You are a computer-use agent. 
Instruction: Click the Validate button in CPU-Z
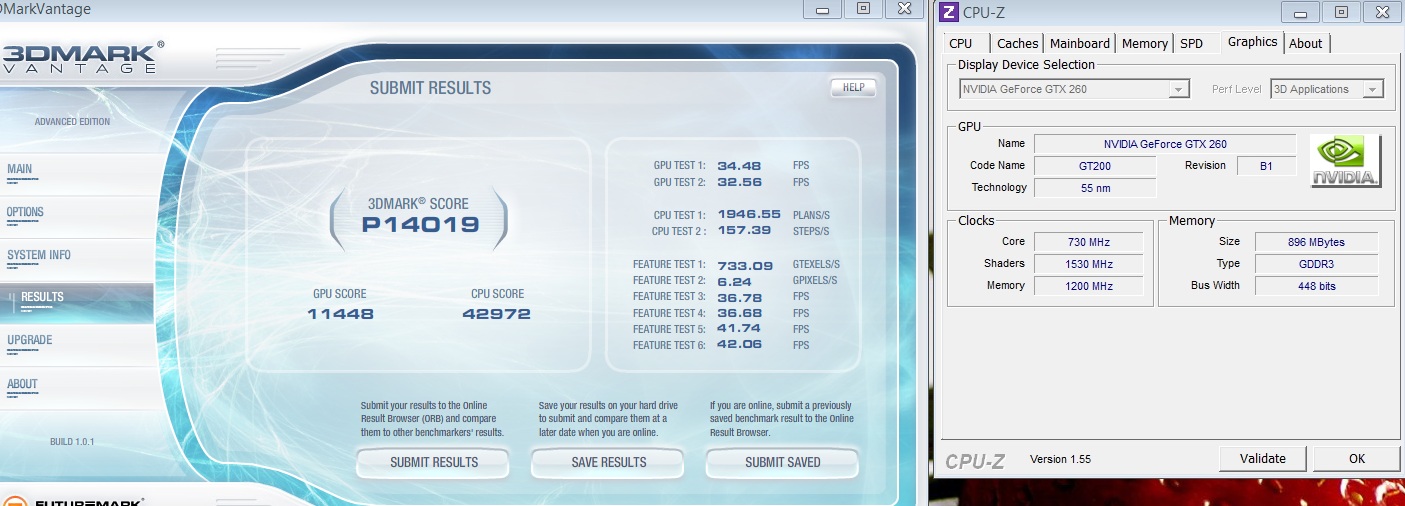(x=1263, y=458)
